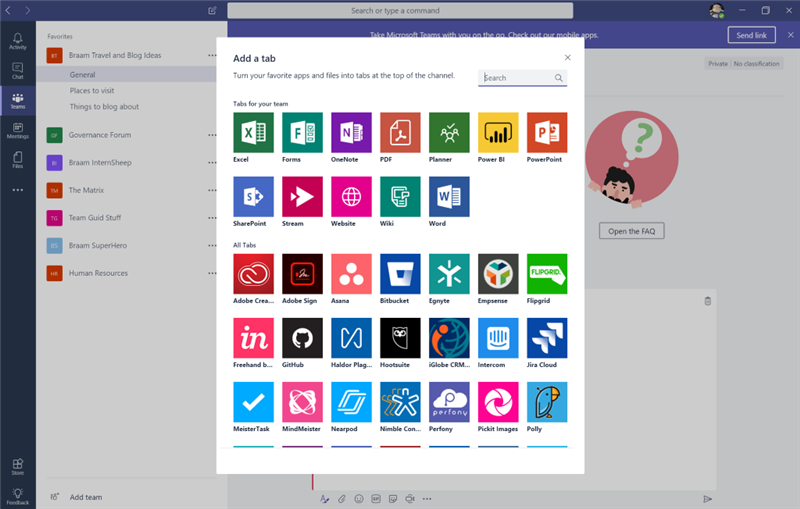Open more options for Team Guid Stuff
The image size is (800, 509).
(212, 218)
